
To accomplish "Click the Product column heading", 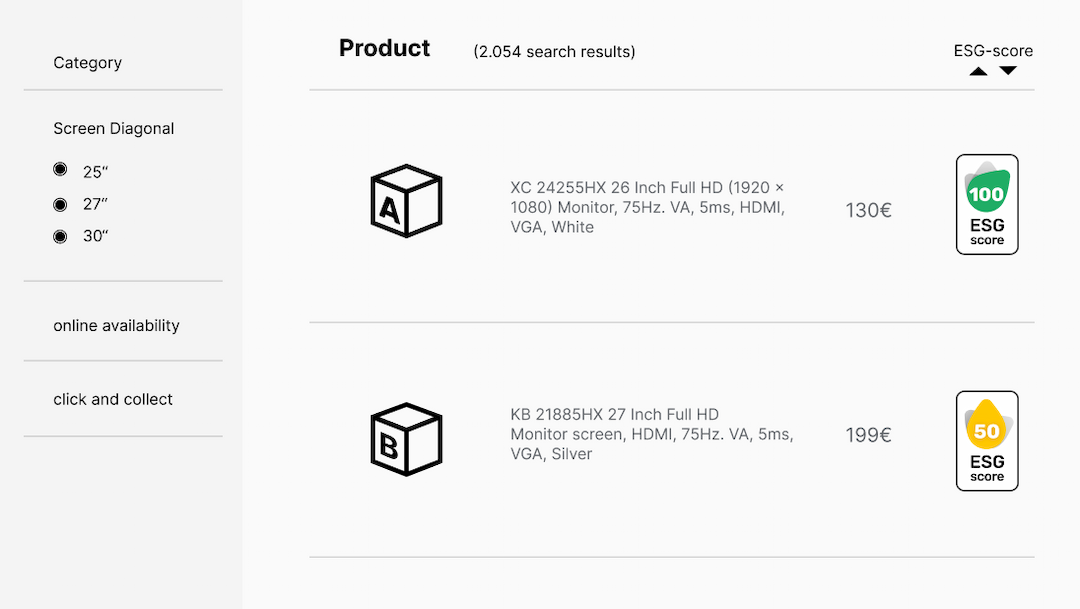I will (384, 48).
